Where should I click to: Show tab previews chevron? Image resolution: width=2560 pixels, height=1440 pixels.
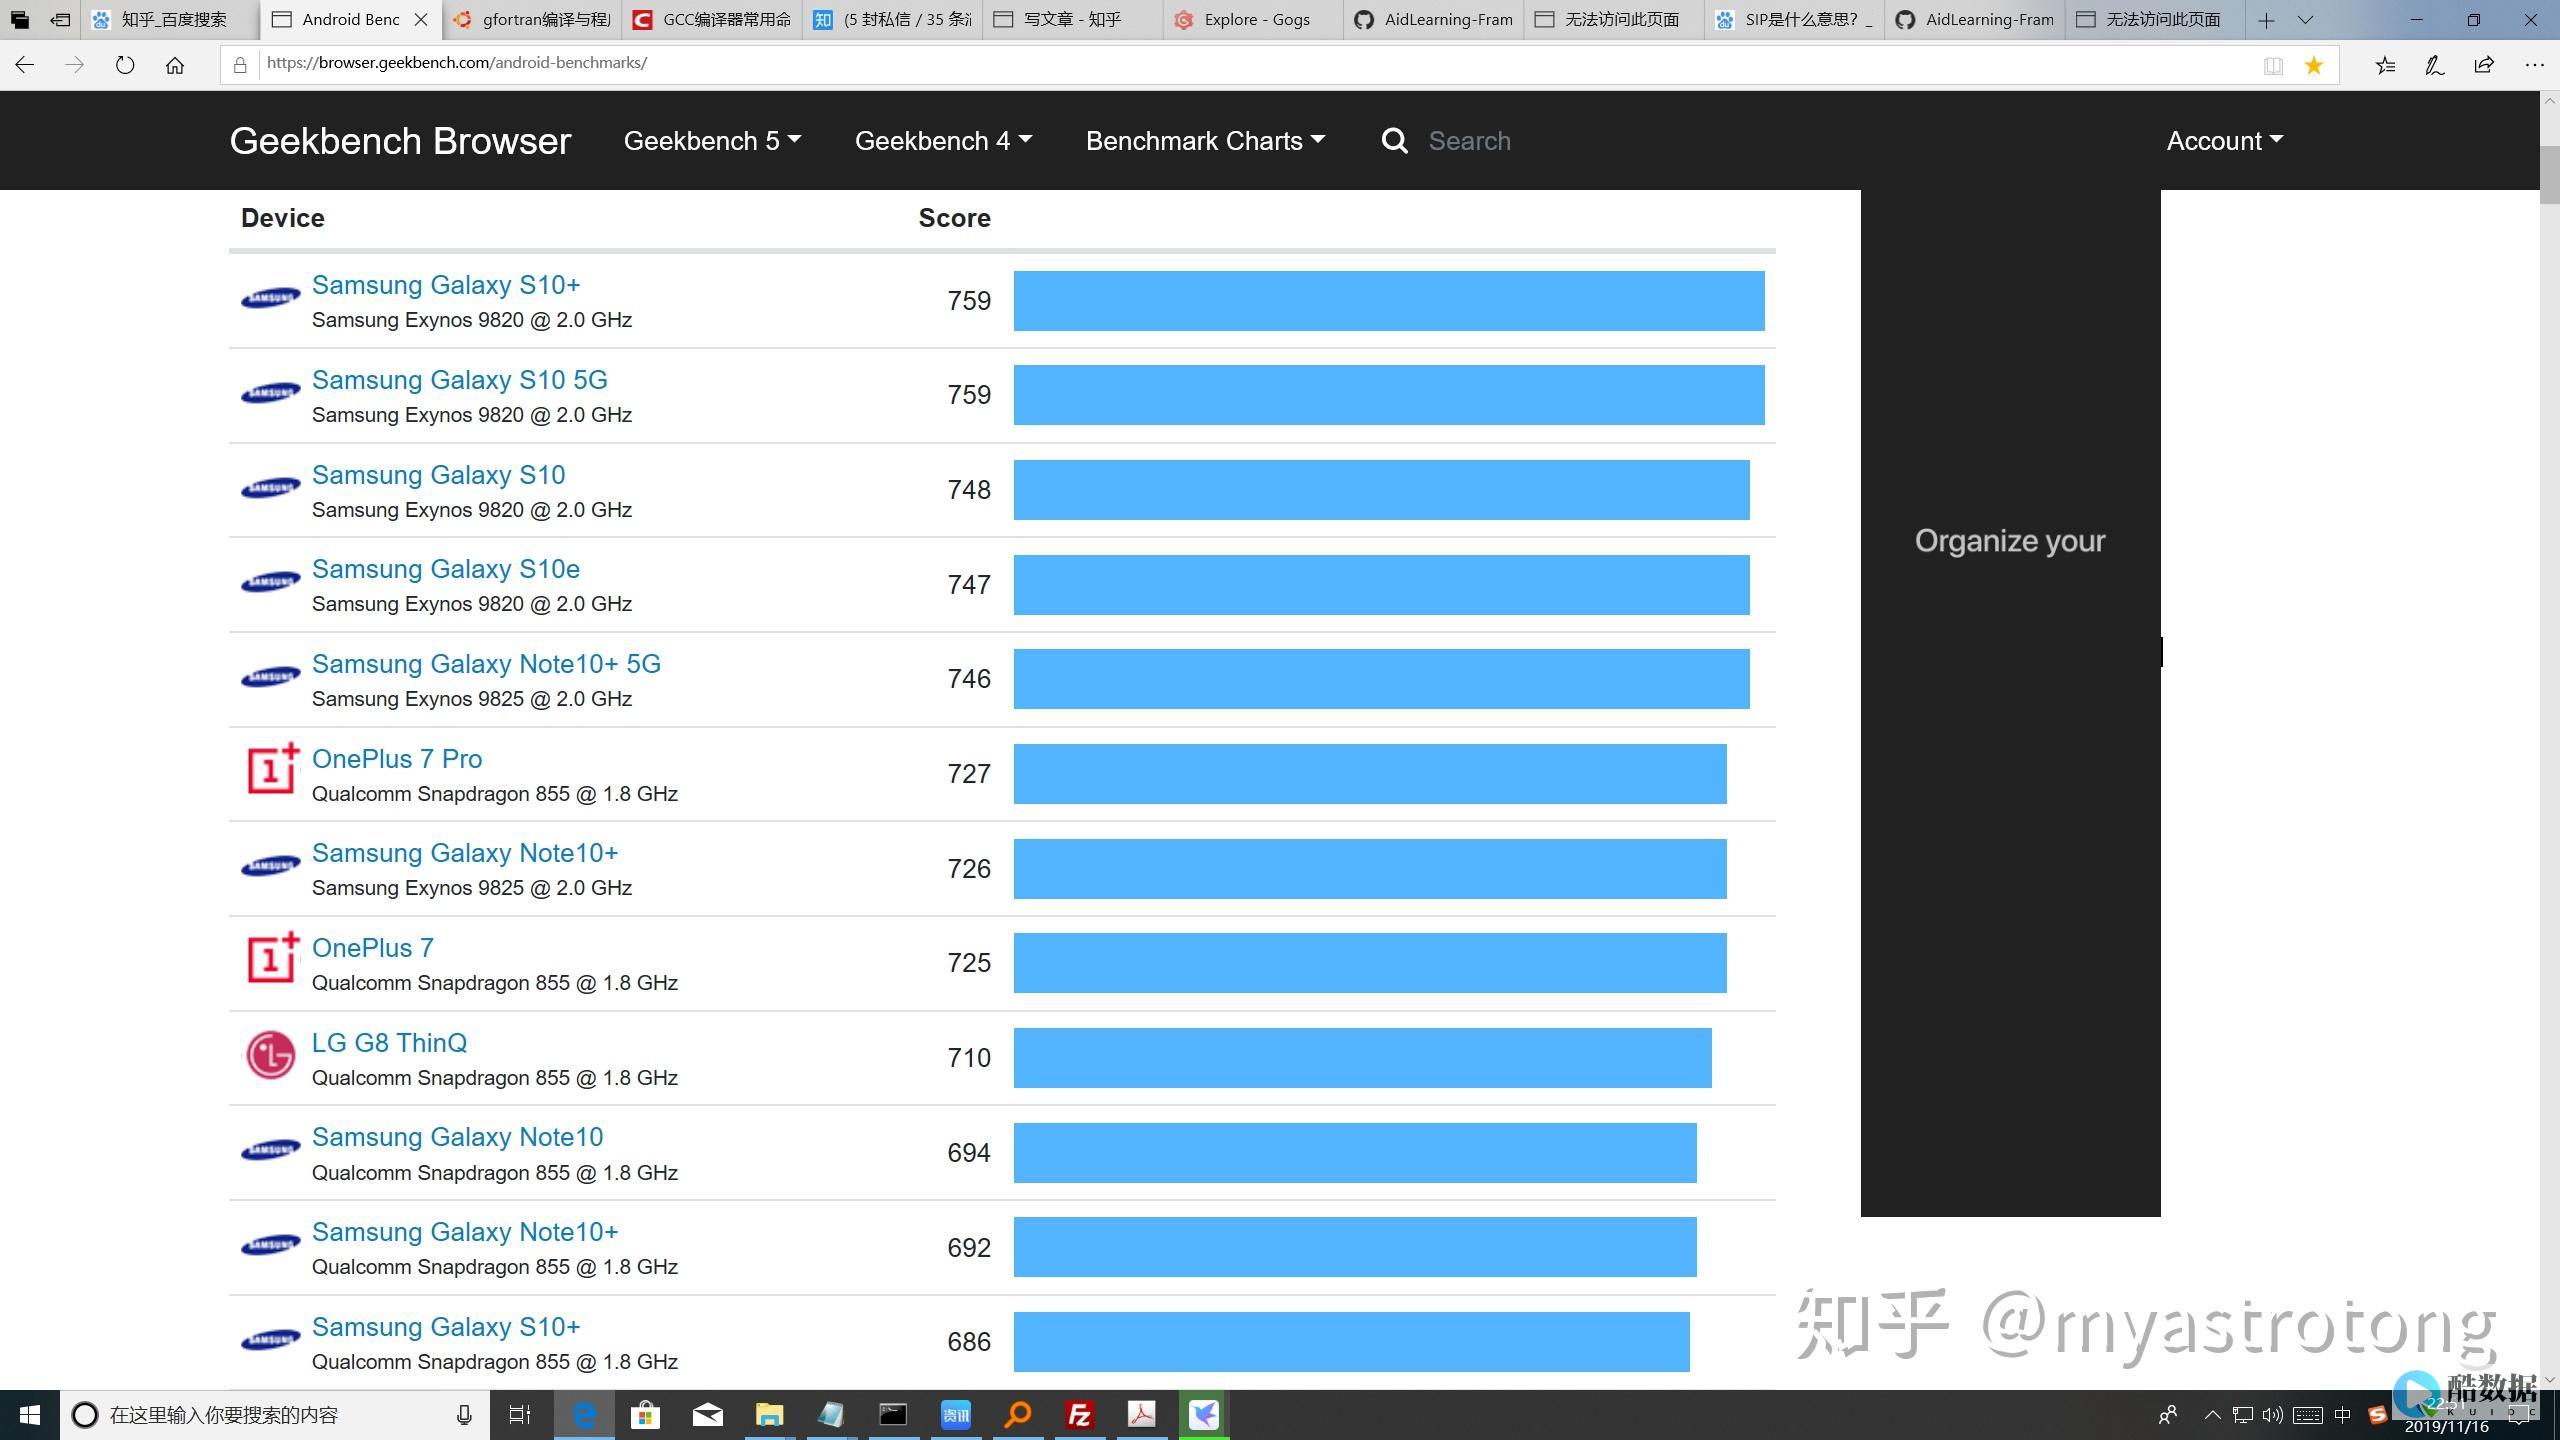[x=2306, y=20]
